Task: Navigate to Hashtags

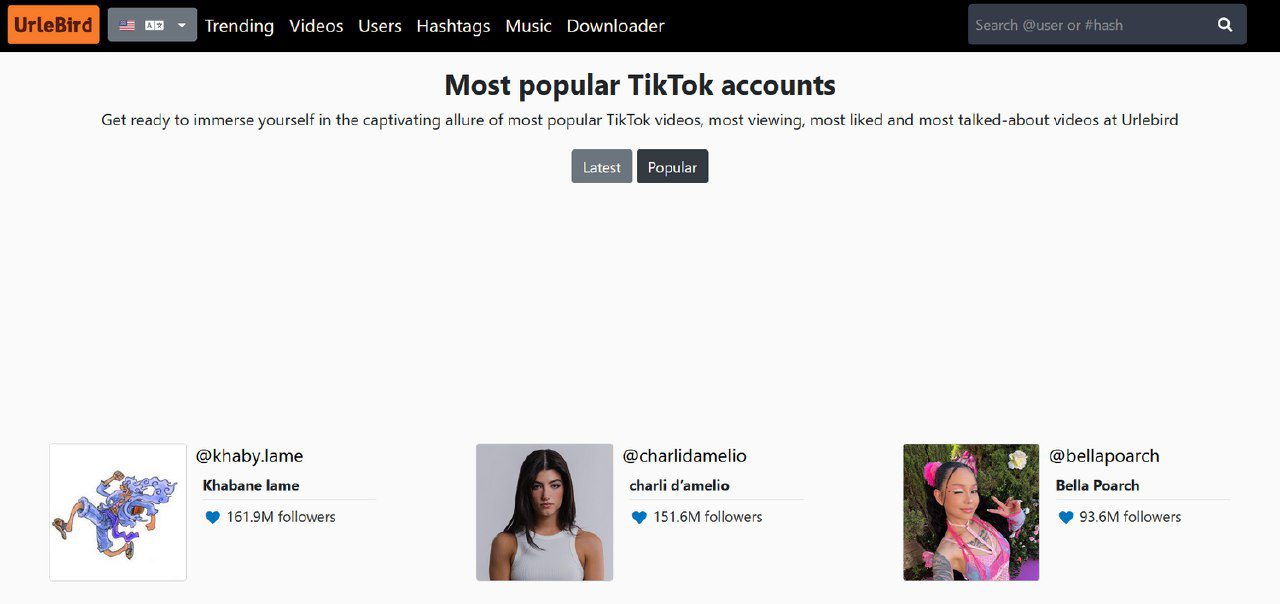Action: (x=453, y=26)
